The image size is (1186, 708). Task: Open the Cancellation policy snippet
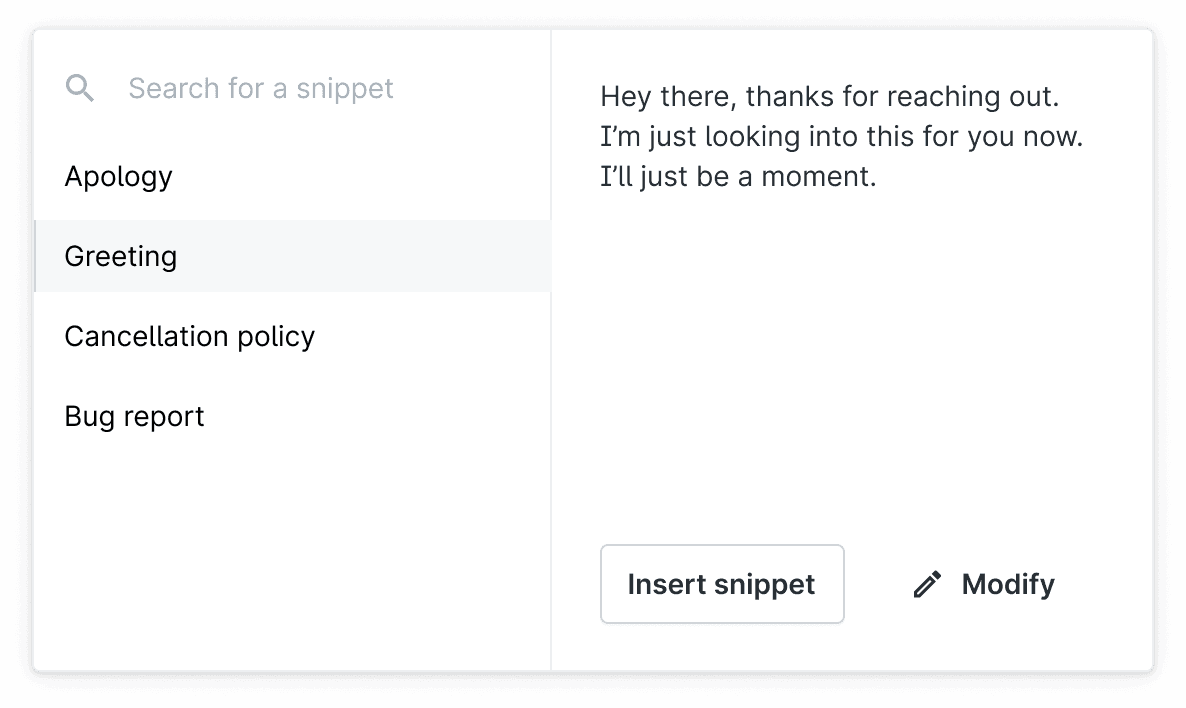click(x=292, y=337)
